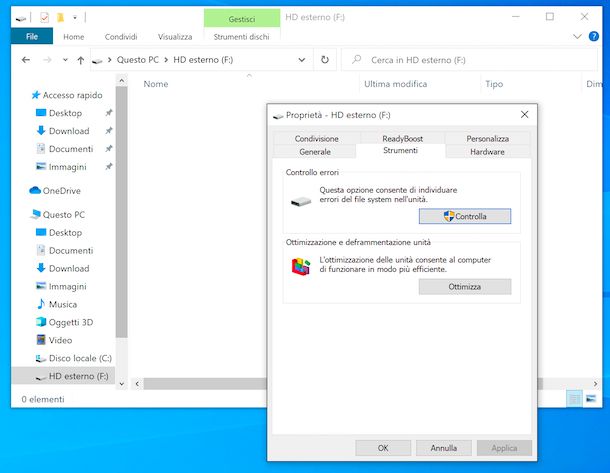Click the pin icon next to Documenti
The image size is (610, 473).
pos(109,148)
